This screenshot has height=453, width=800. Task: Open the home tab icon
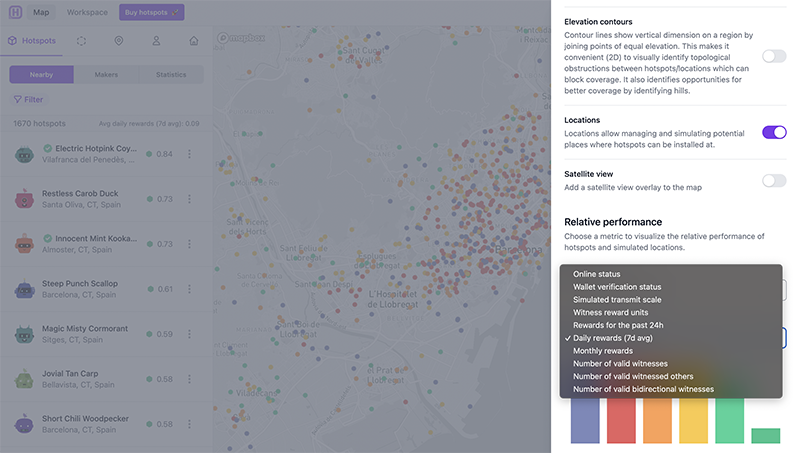(x=193, y=41)
